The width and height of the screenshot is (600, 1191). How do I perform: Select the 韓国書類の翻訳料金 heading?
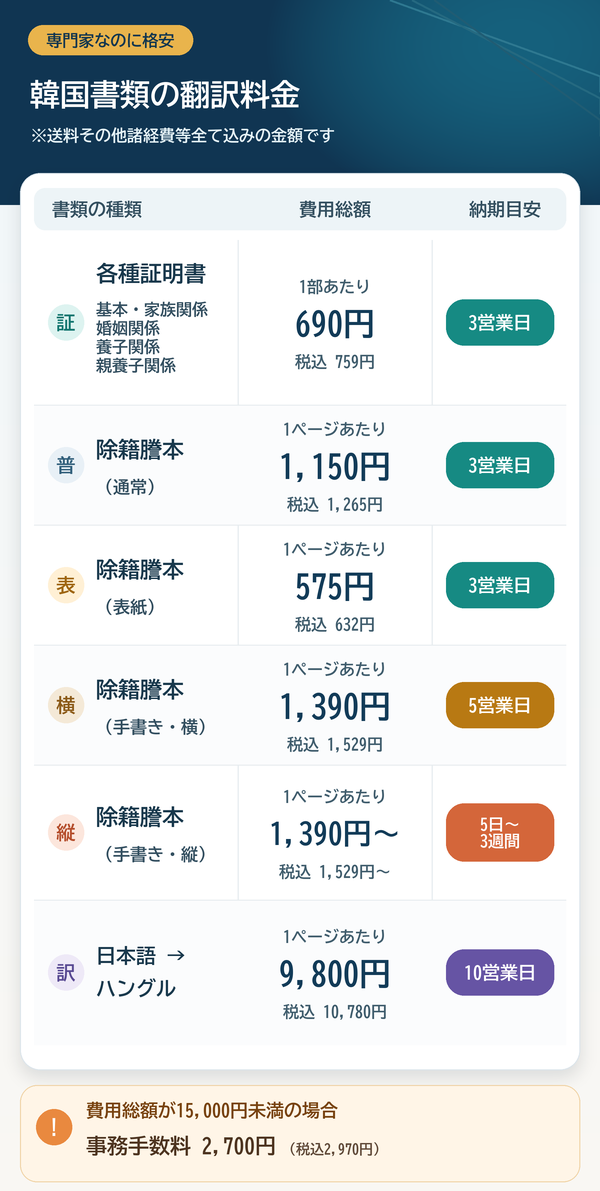165,97
